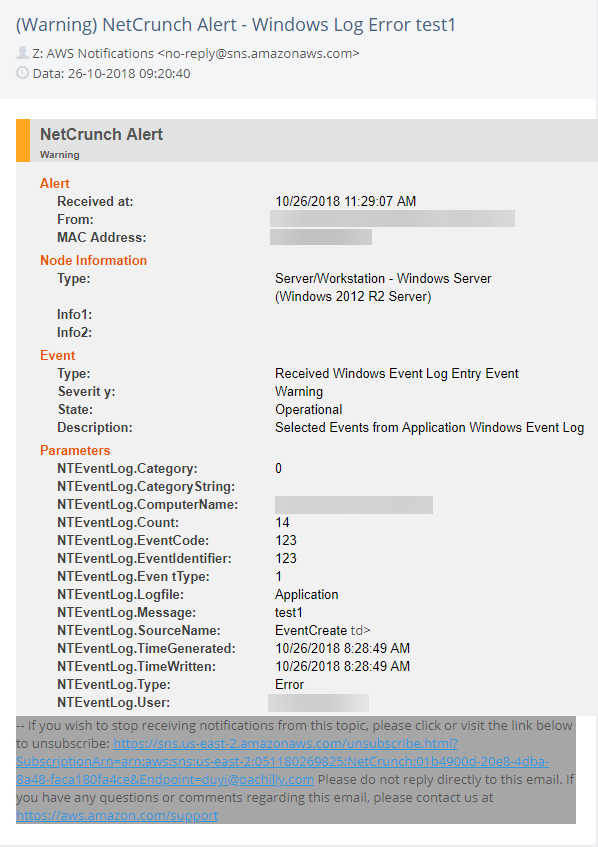Click the date 26-10-2018 09:20:40

[129, 73]
